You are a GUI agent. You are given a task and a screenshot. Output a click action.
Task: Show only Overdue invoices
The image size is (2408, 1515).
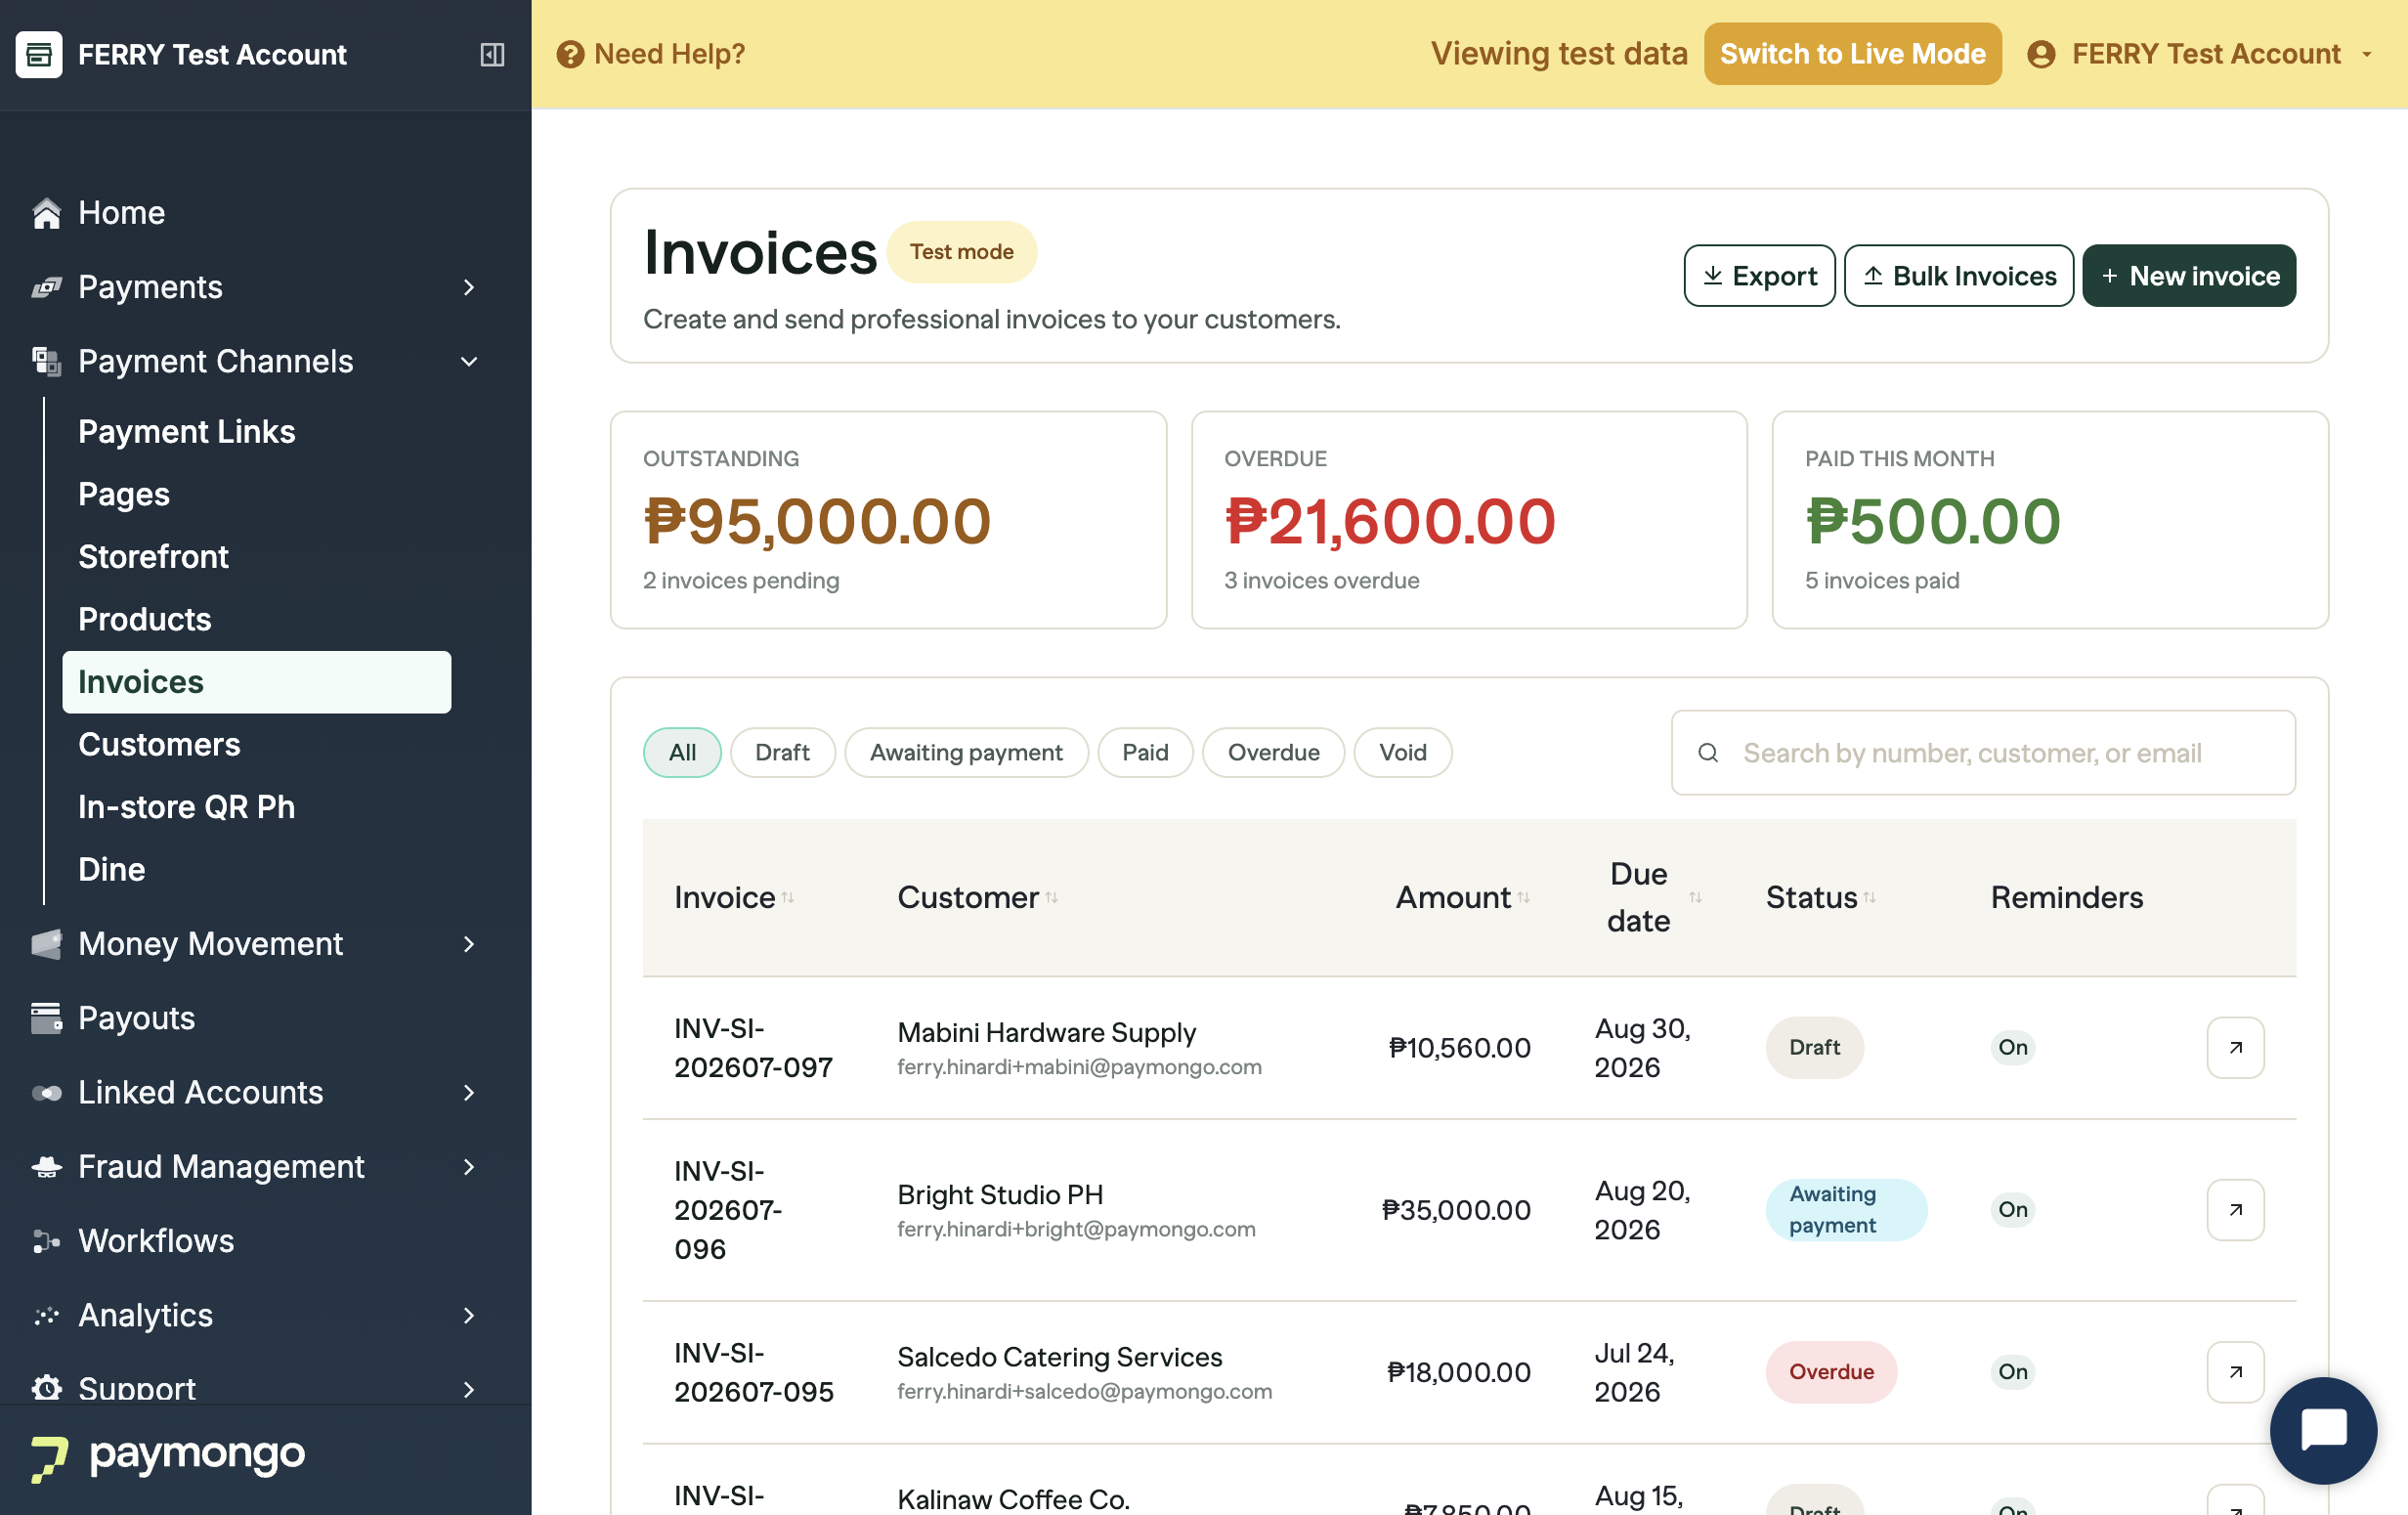click(1273, 753)
